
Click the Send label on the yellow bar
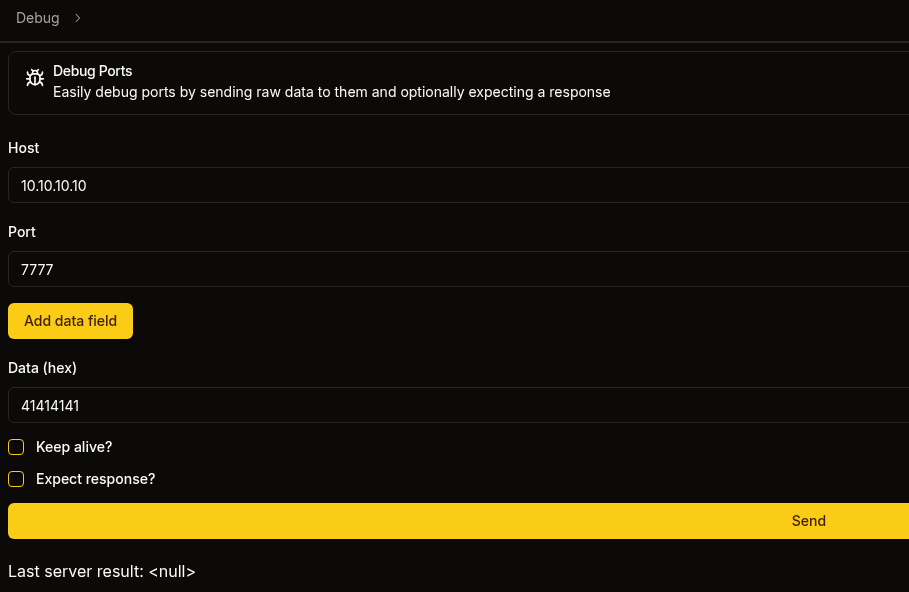point(808,521)
